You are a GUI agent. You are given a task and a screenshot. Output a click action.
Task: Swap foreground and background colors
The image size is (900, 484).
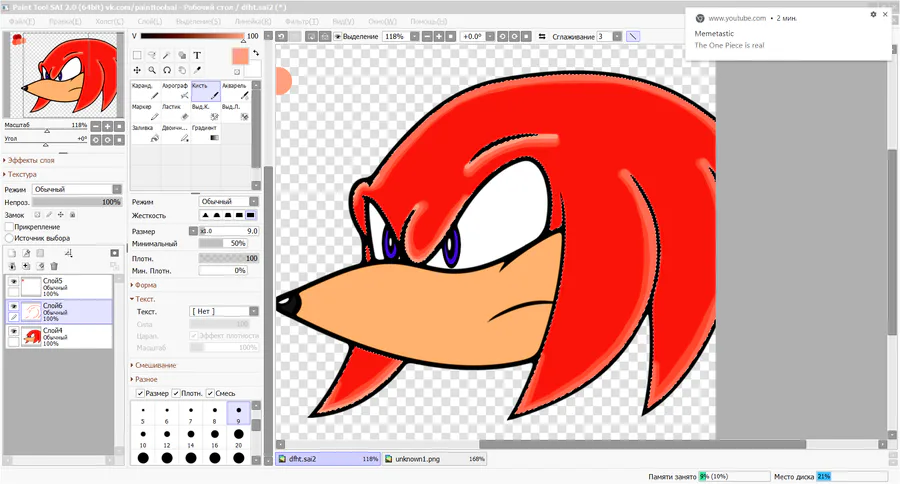click(x=256, y=53)
